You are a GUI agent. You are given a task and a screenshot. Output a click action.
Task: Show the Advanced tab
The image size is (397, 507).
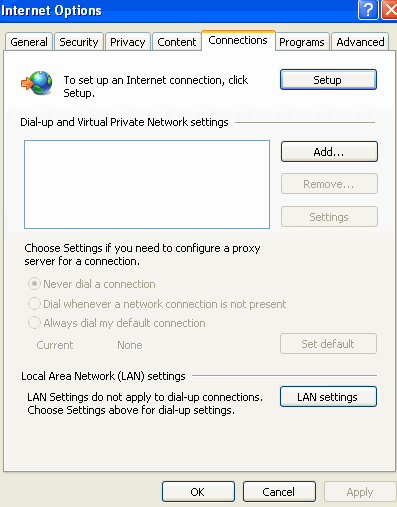point(360,42)
